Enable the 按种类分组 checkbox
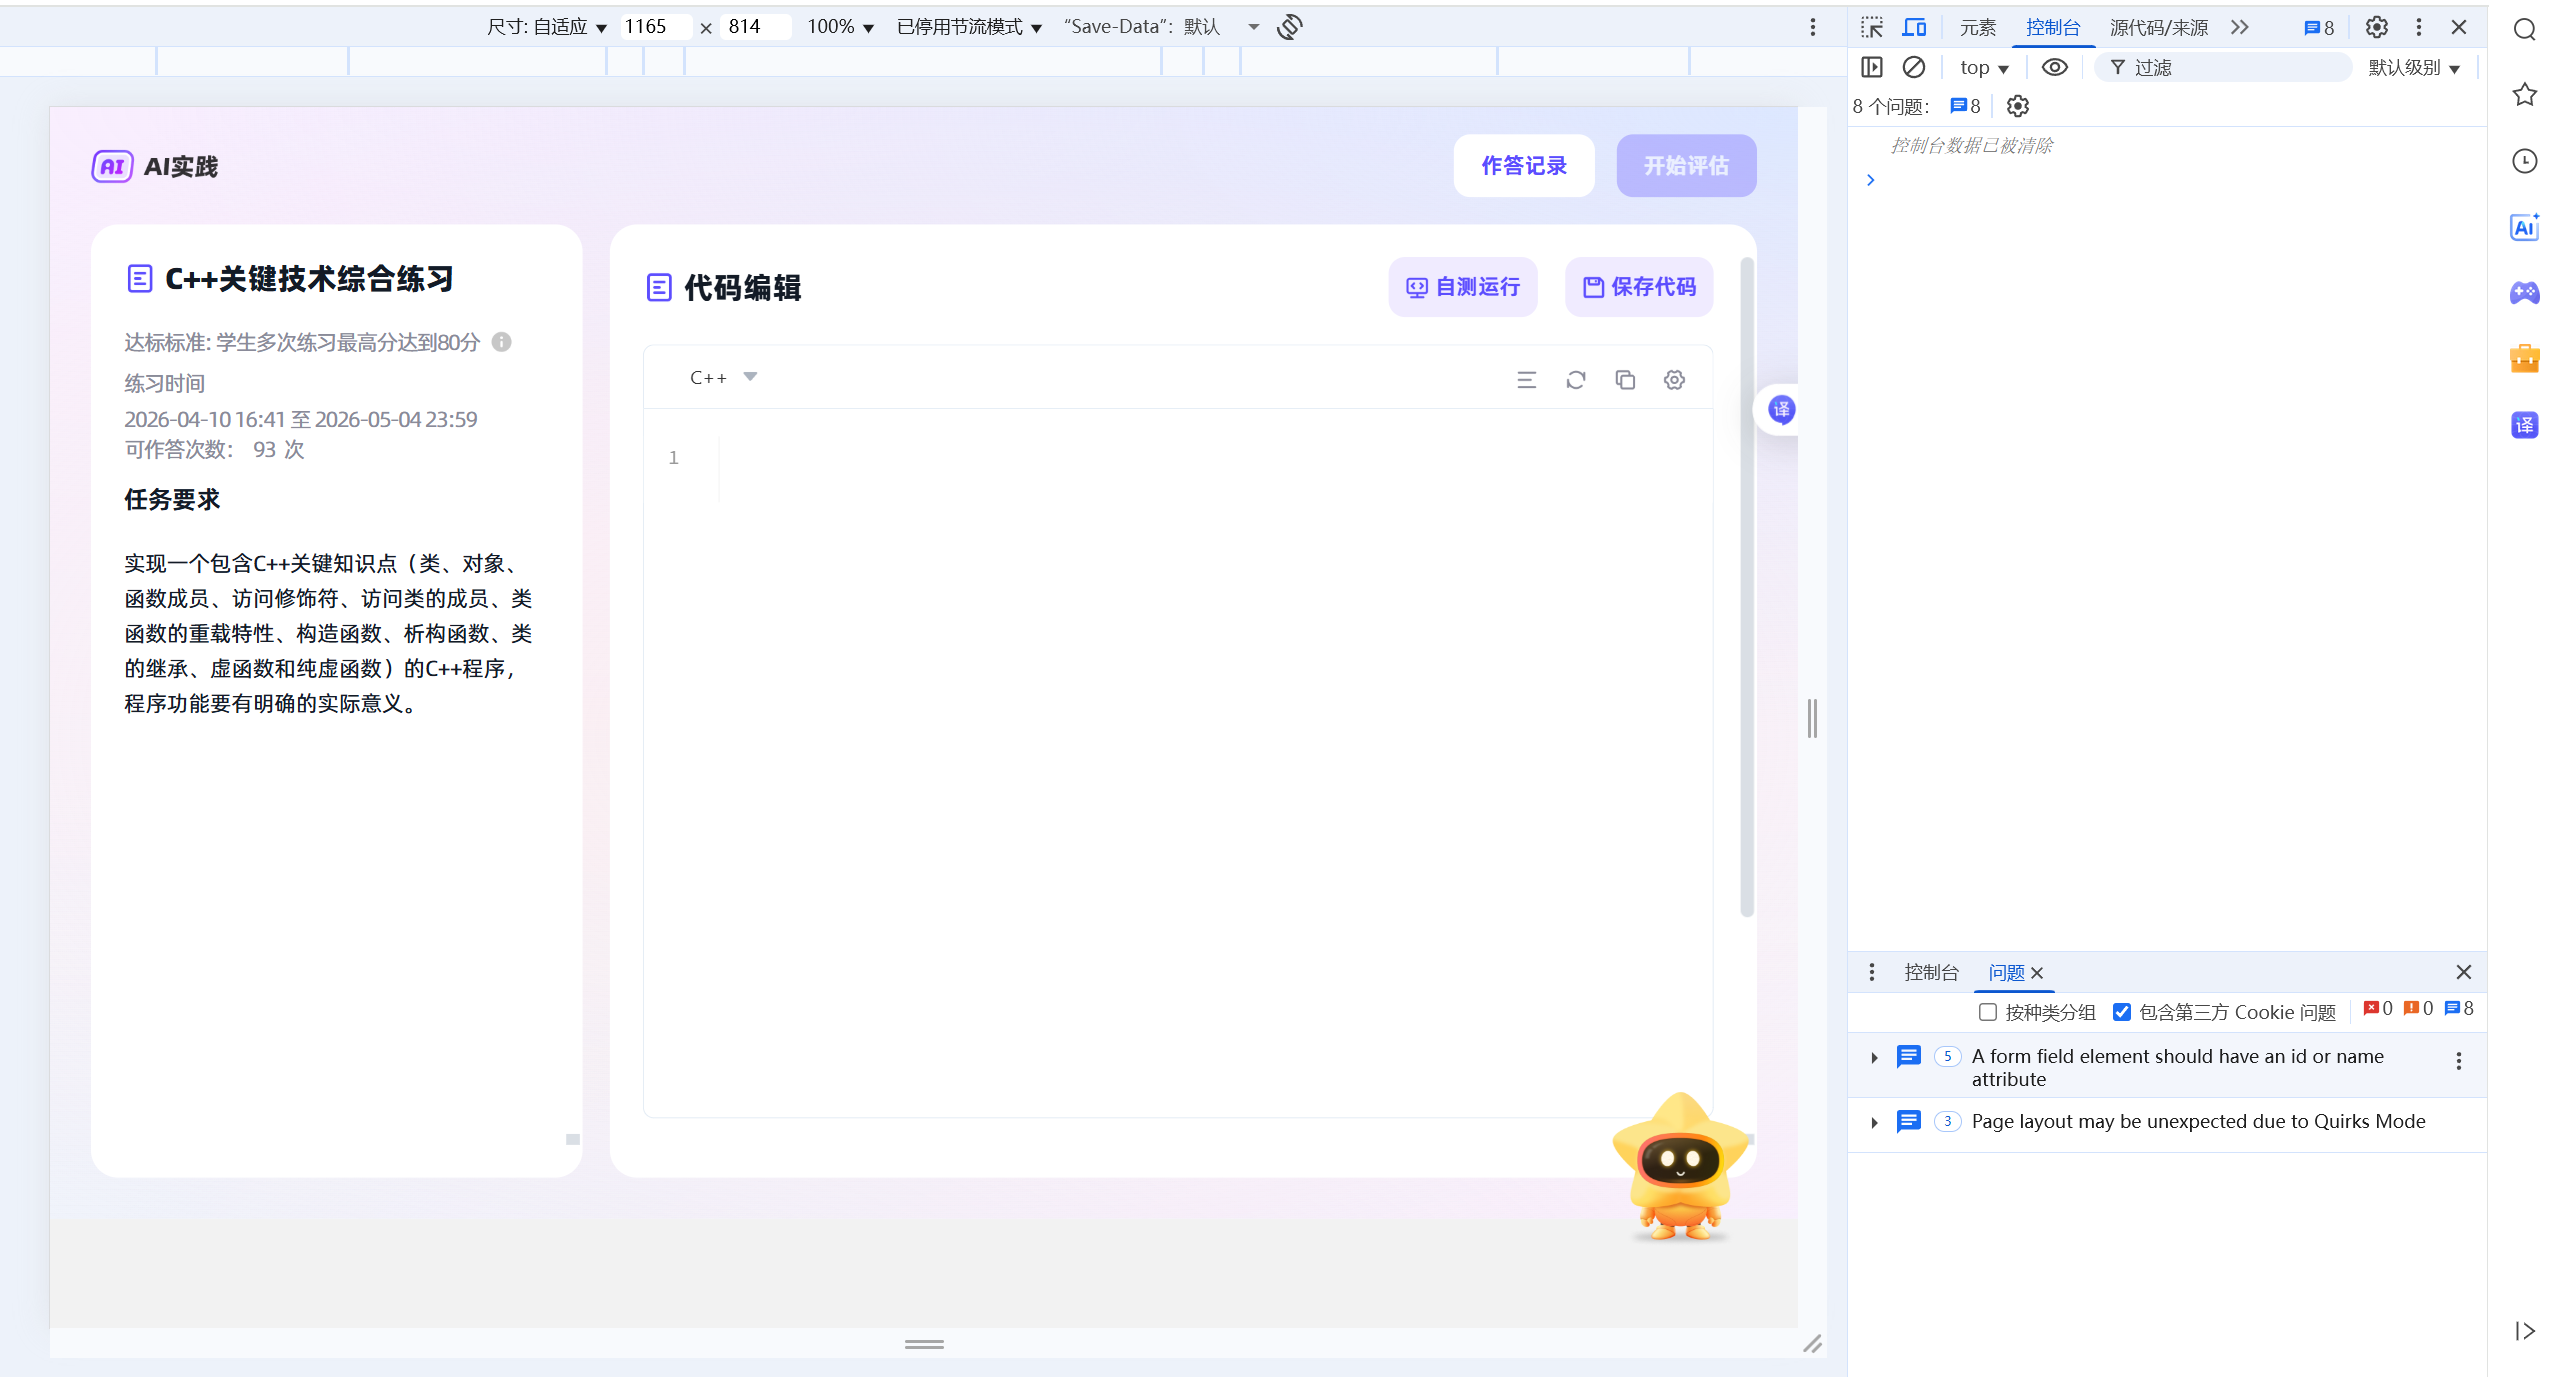This screenshot has width=2555, height=1377. coord(1988,1012)
